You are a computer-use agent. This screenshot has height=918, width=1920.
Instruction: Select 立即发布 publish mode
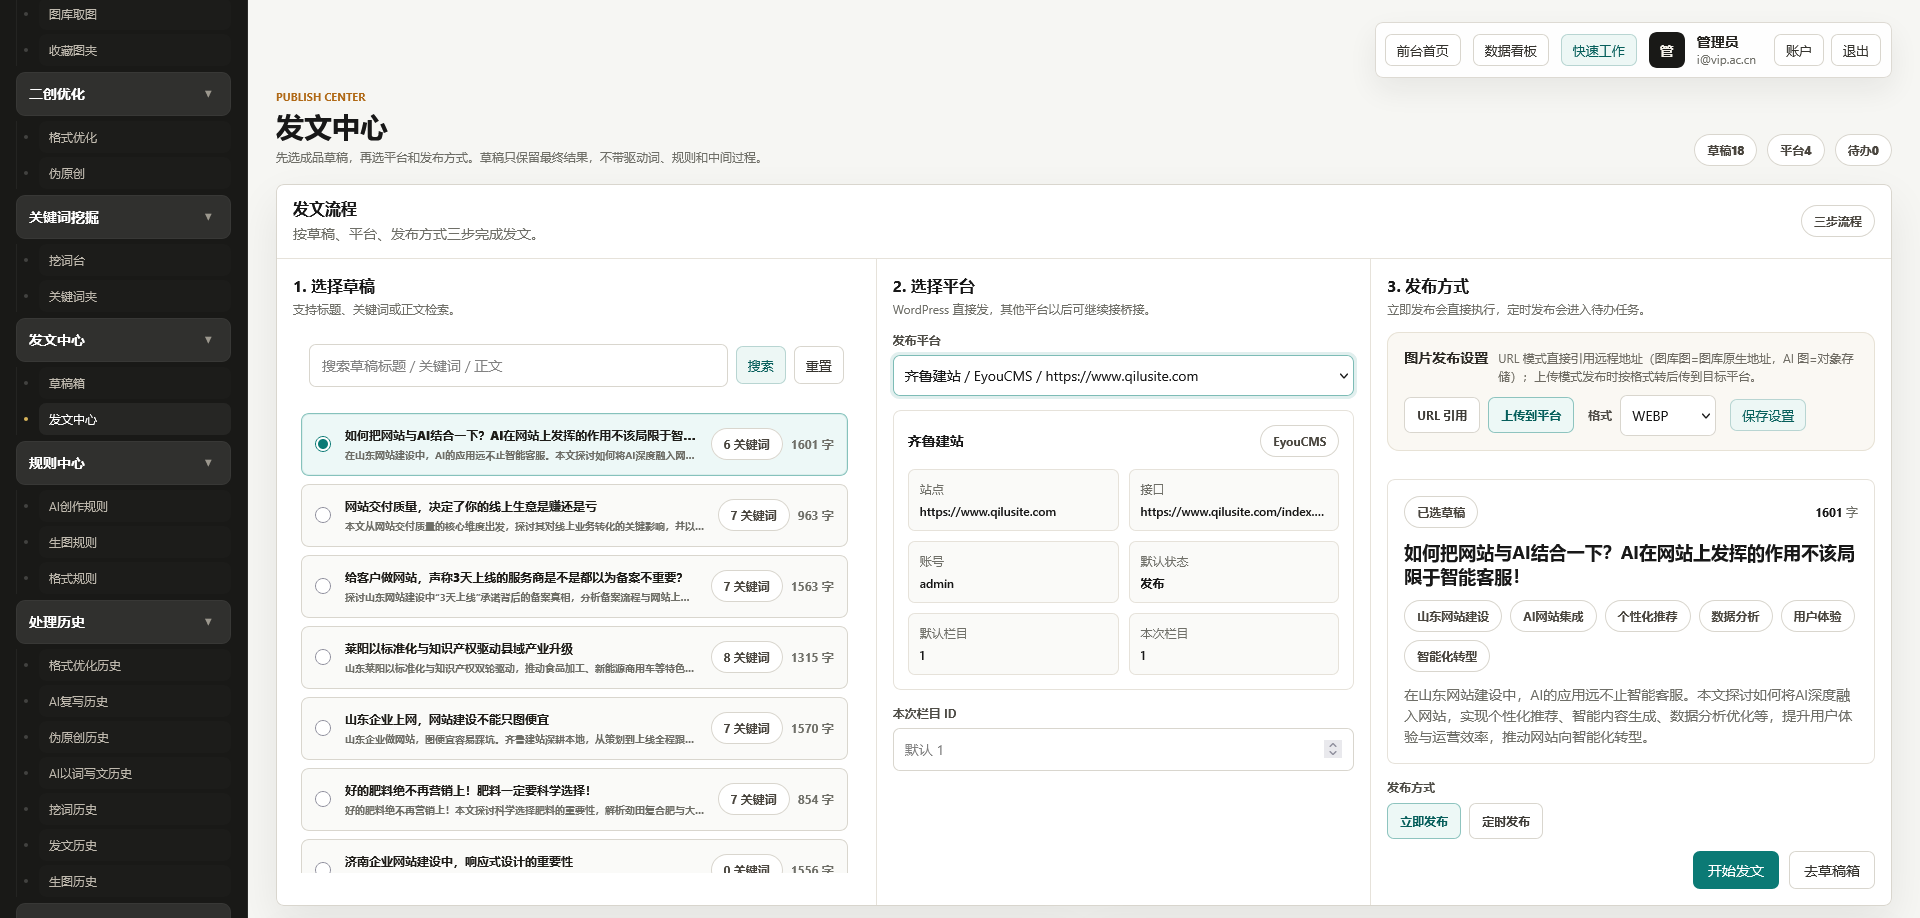click(x=1424, y=821)
